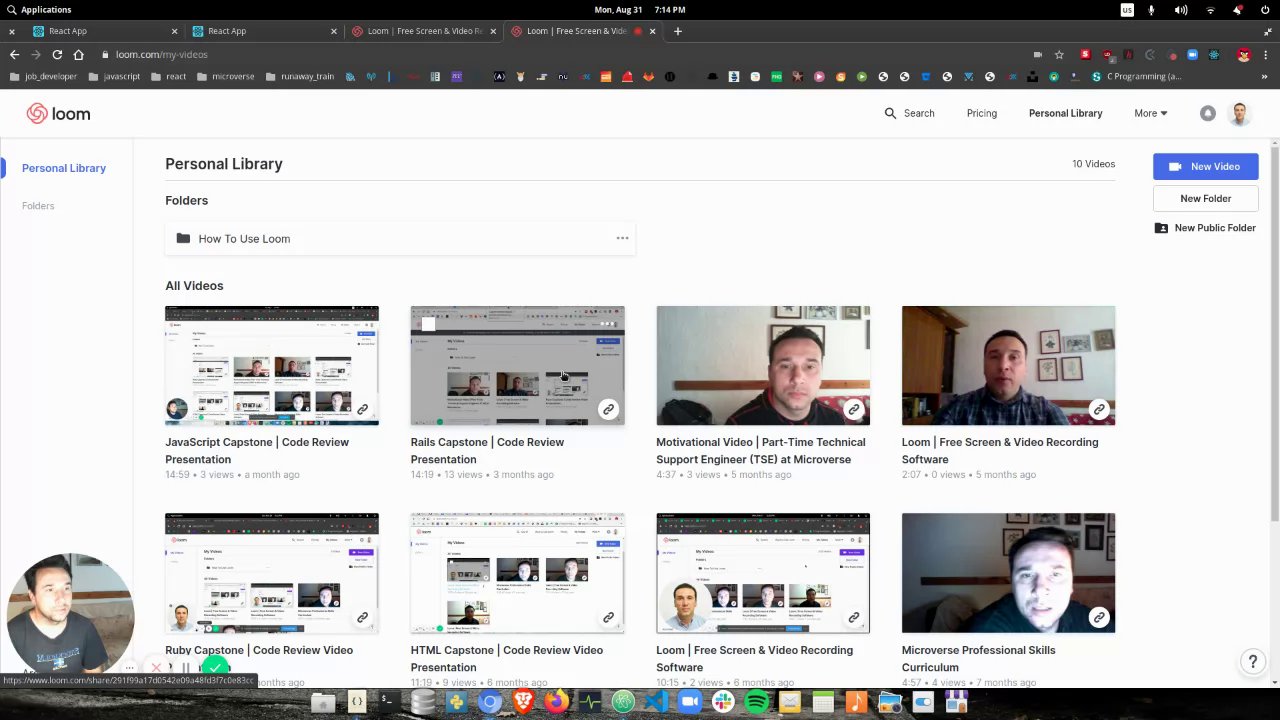The height and width of the screenshot is (720, 1280).
Task: Copy link for Rails Capstone video
Action: [x=608, y=409]
